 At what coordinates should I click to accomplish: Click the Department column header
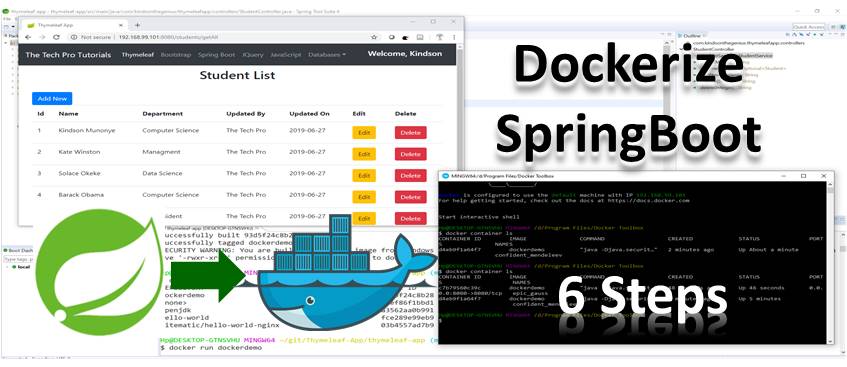click(x=163, y=114)
